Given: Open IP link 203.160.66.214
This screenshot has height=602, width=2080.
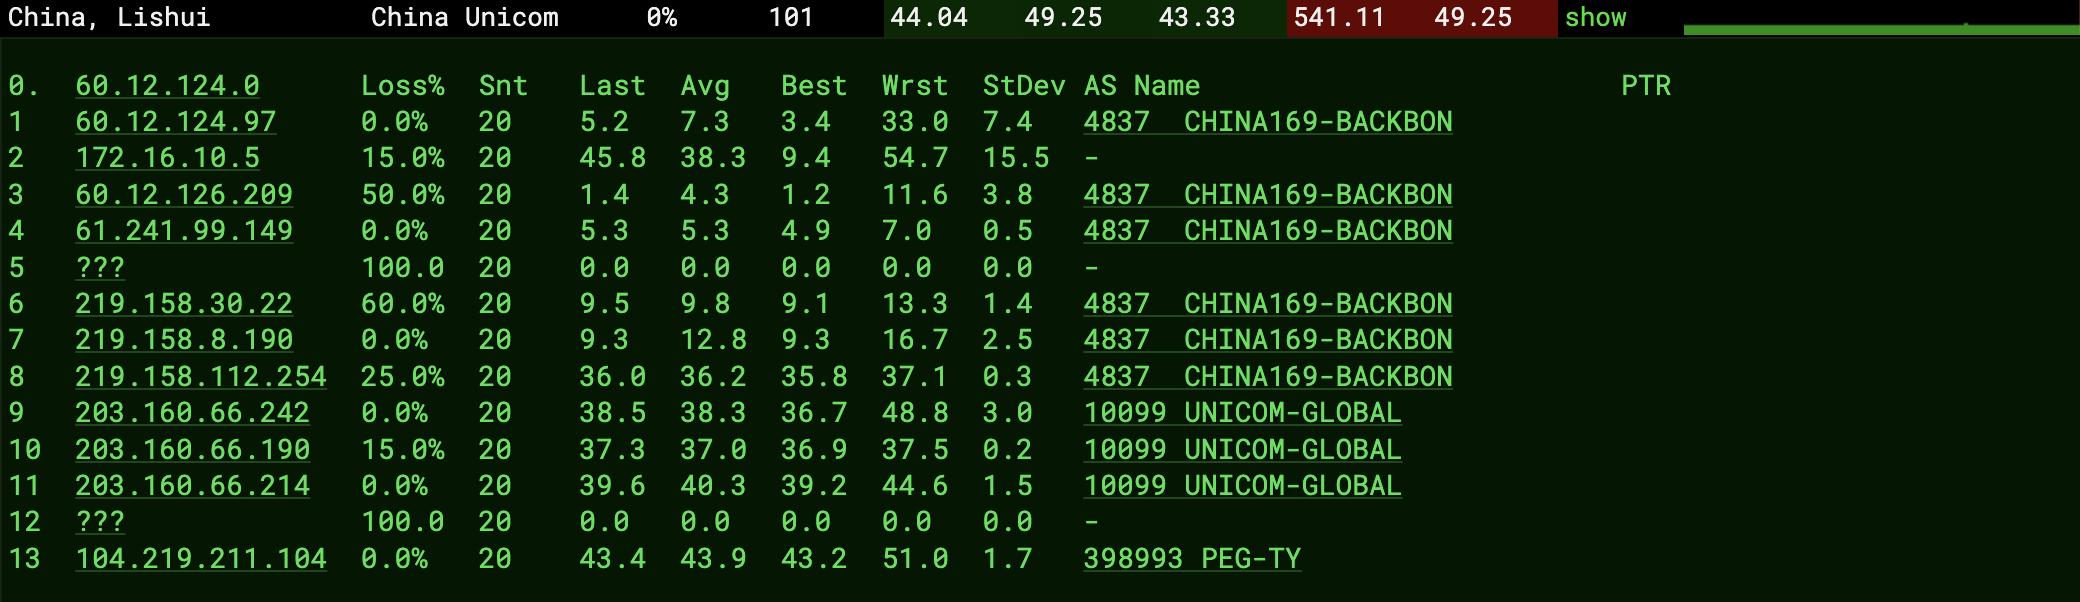Looking at the screenshot, I should [192, 486].
